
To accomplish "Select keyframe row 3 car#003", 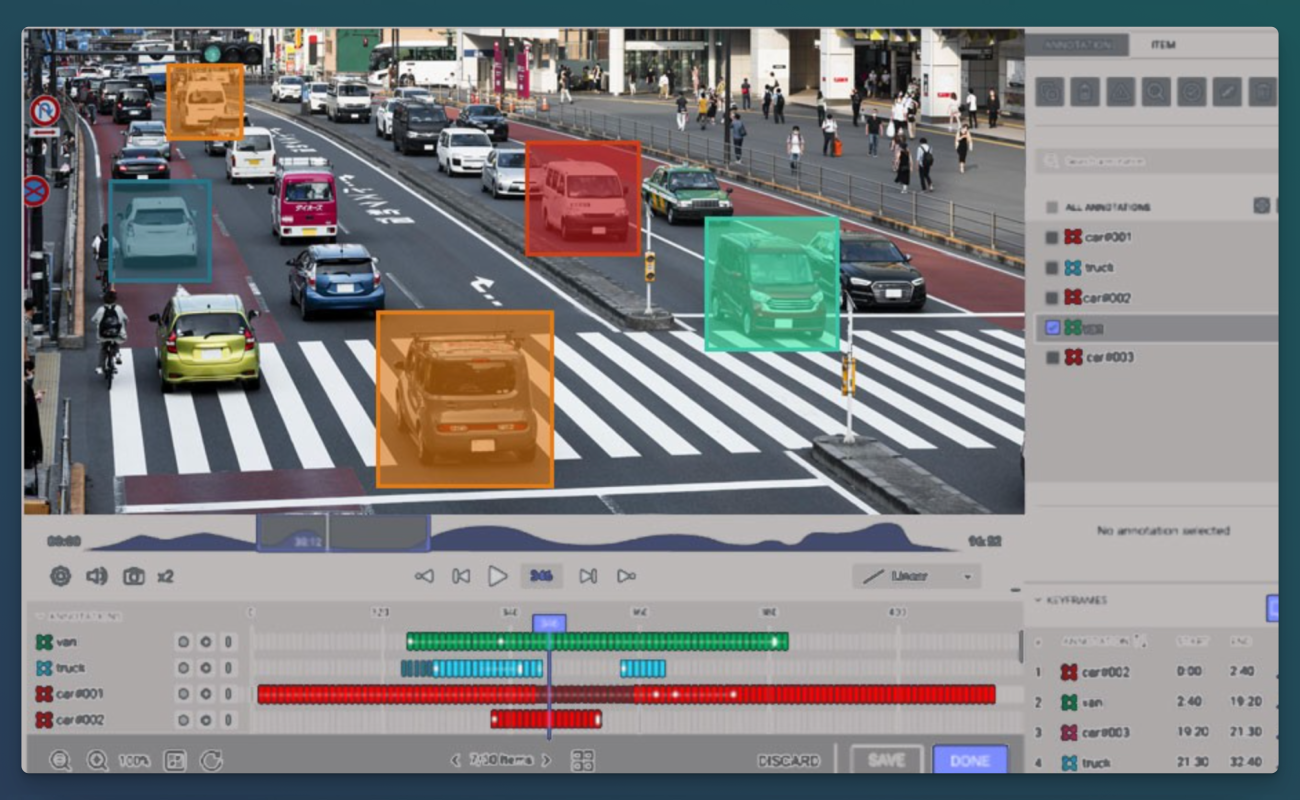I will (x=1155, y=732).
